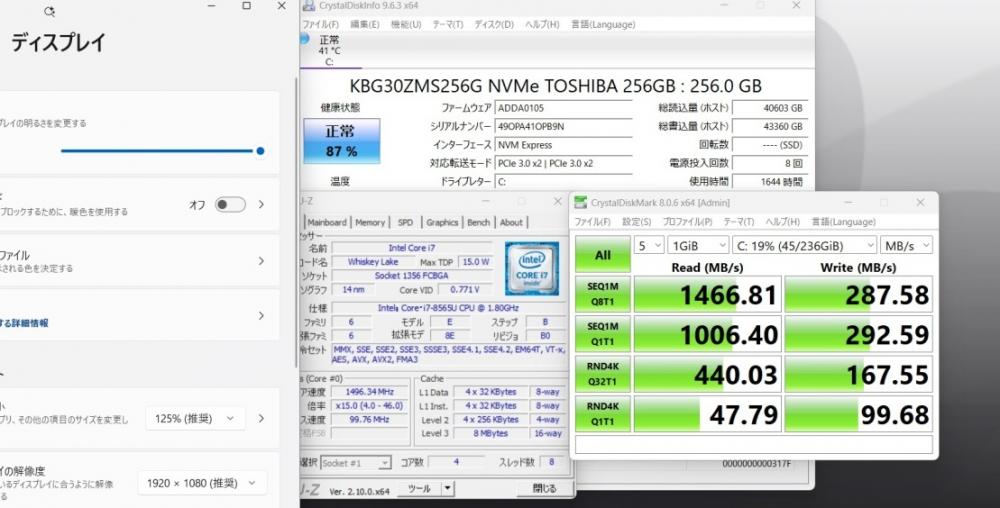Open the unit dropdown showing MB/s

pos(906,245)
